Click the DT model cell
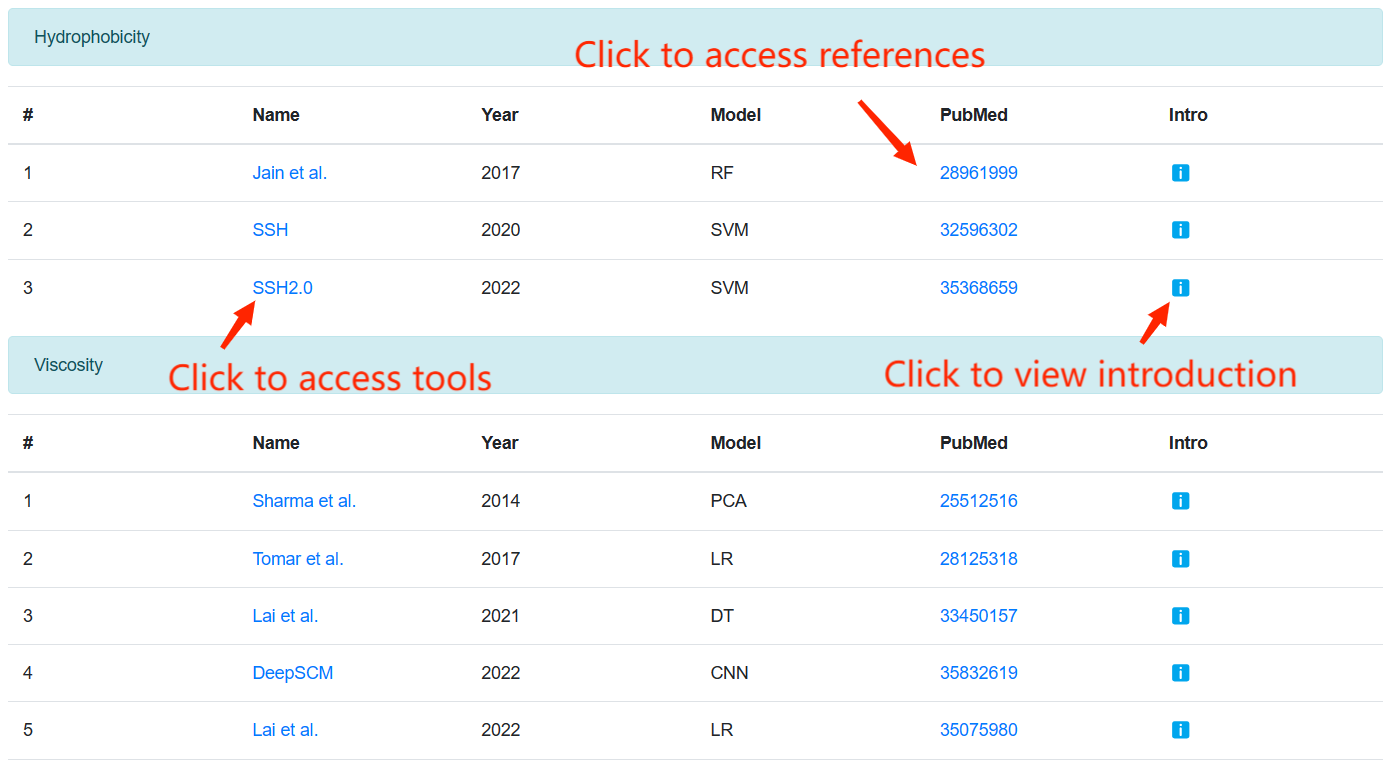The image size is (1392, 764). click(722, 616)
